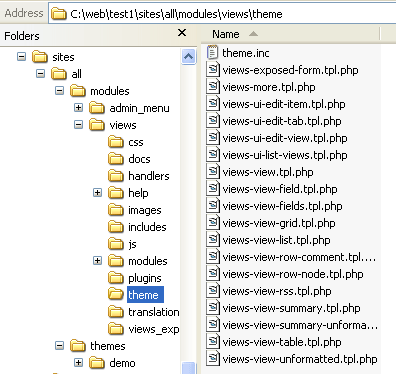Viewport: 396px width, 374px height.
Task: Click the Address bar path field
Action: point(222,14)
